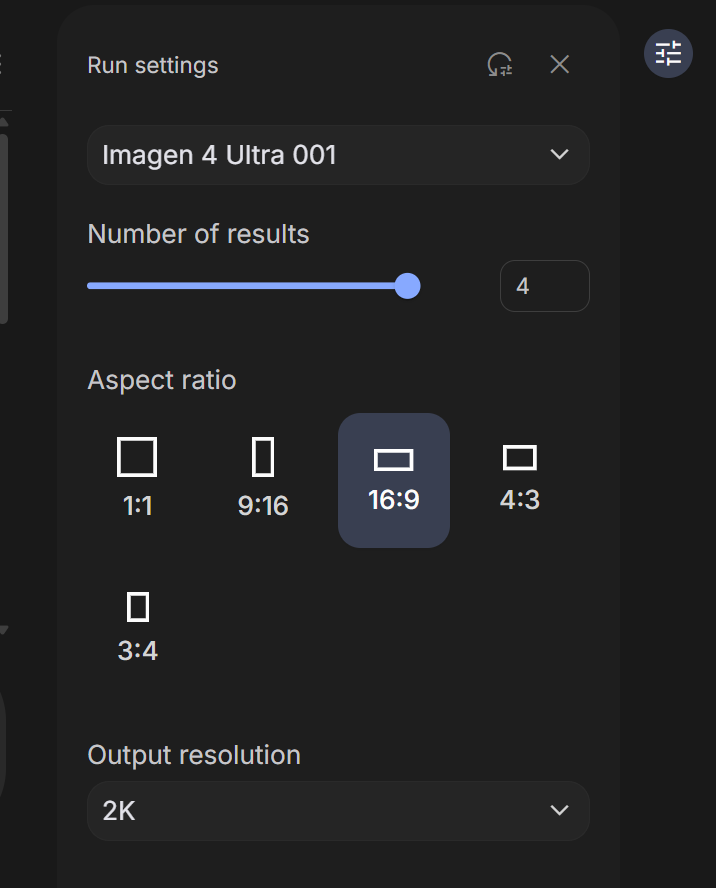
Task: Focus the number of results input box
Action: click(x=544, y=286)
